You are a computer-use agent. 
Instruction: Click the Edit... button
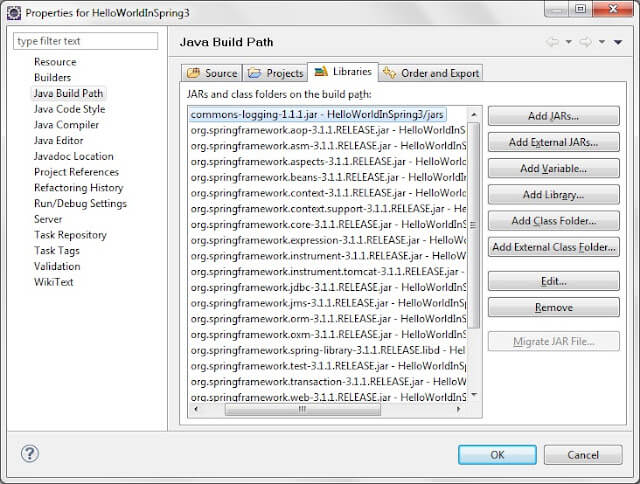[553, 281]
